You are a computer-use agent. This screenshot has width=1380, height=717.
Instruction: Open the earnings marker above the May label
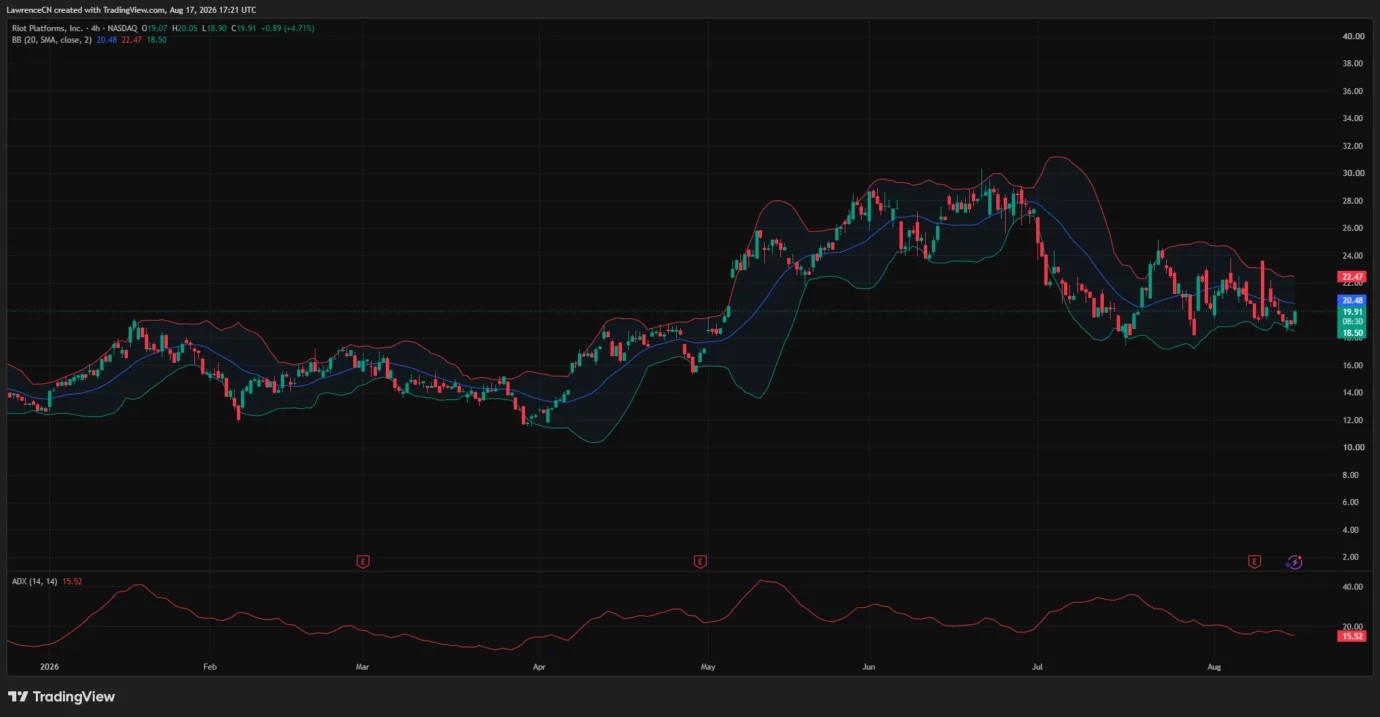pyautogui.click(x=700, y=562)
